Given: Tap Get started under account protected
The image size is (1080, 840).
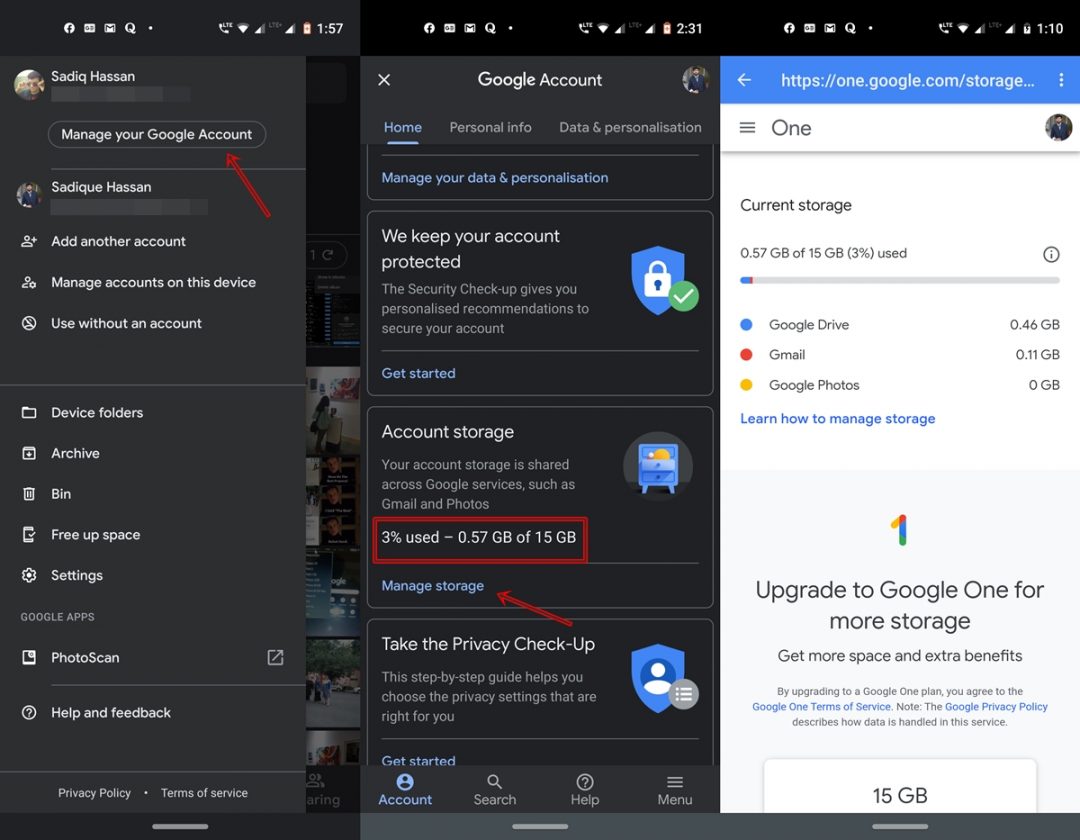Looking at the screenshot, I should pyautogui.click(x=418, y=373).
